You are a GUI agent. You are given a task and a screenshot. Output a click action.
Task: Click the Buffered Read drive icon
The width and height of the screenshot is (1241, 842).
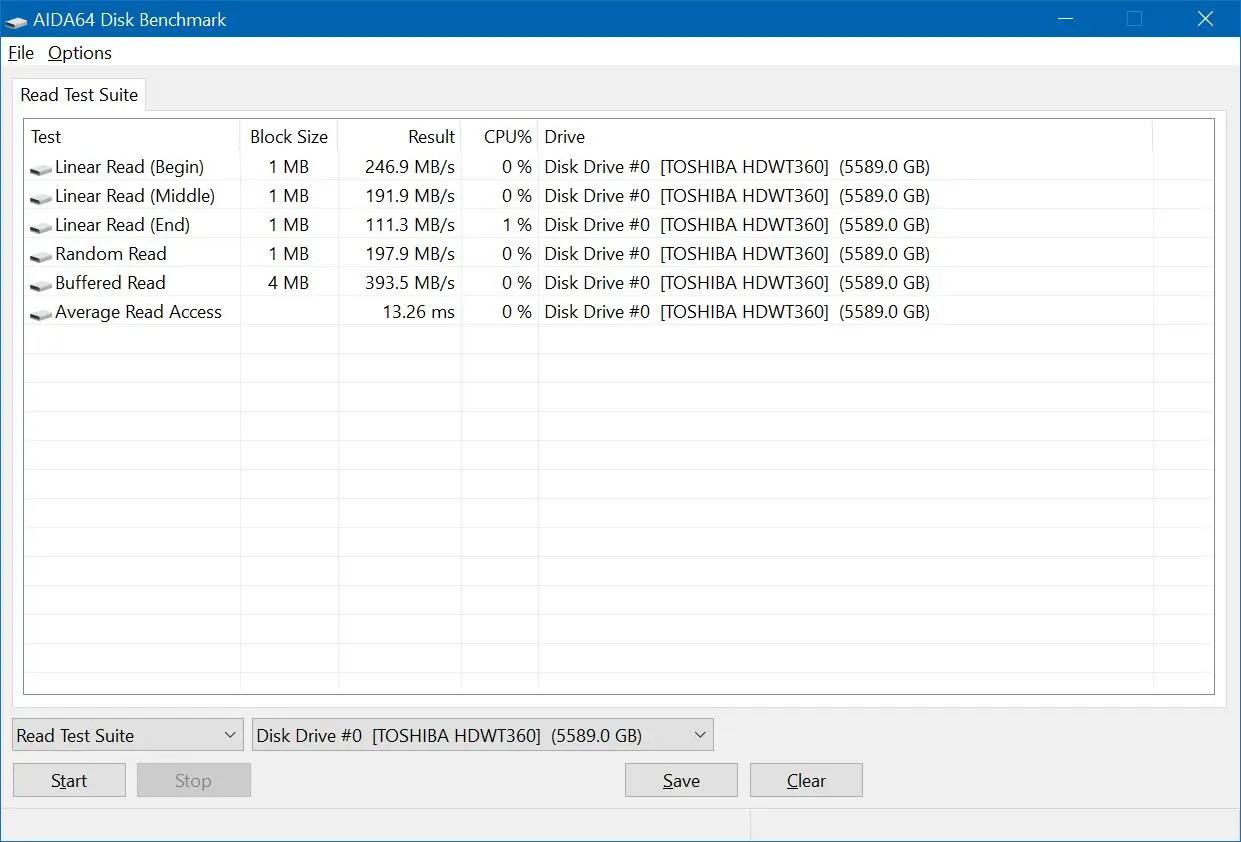pyautogui.click(x=41, y=285)
